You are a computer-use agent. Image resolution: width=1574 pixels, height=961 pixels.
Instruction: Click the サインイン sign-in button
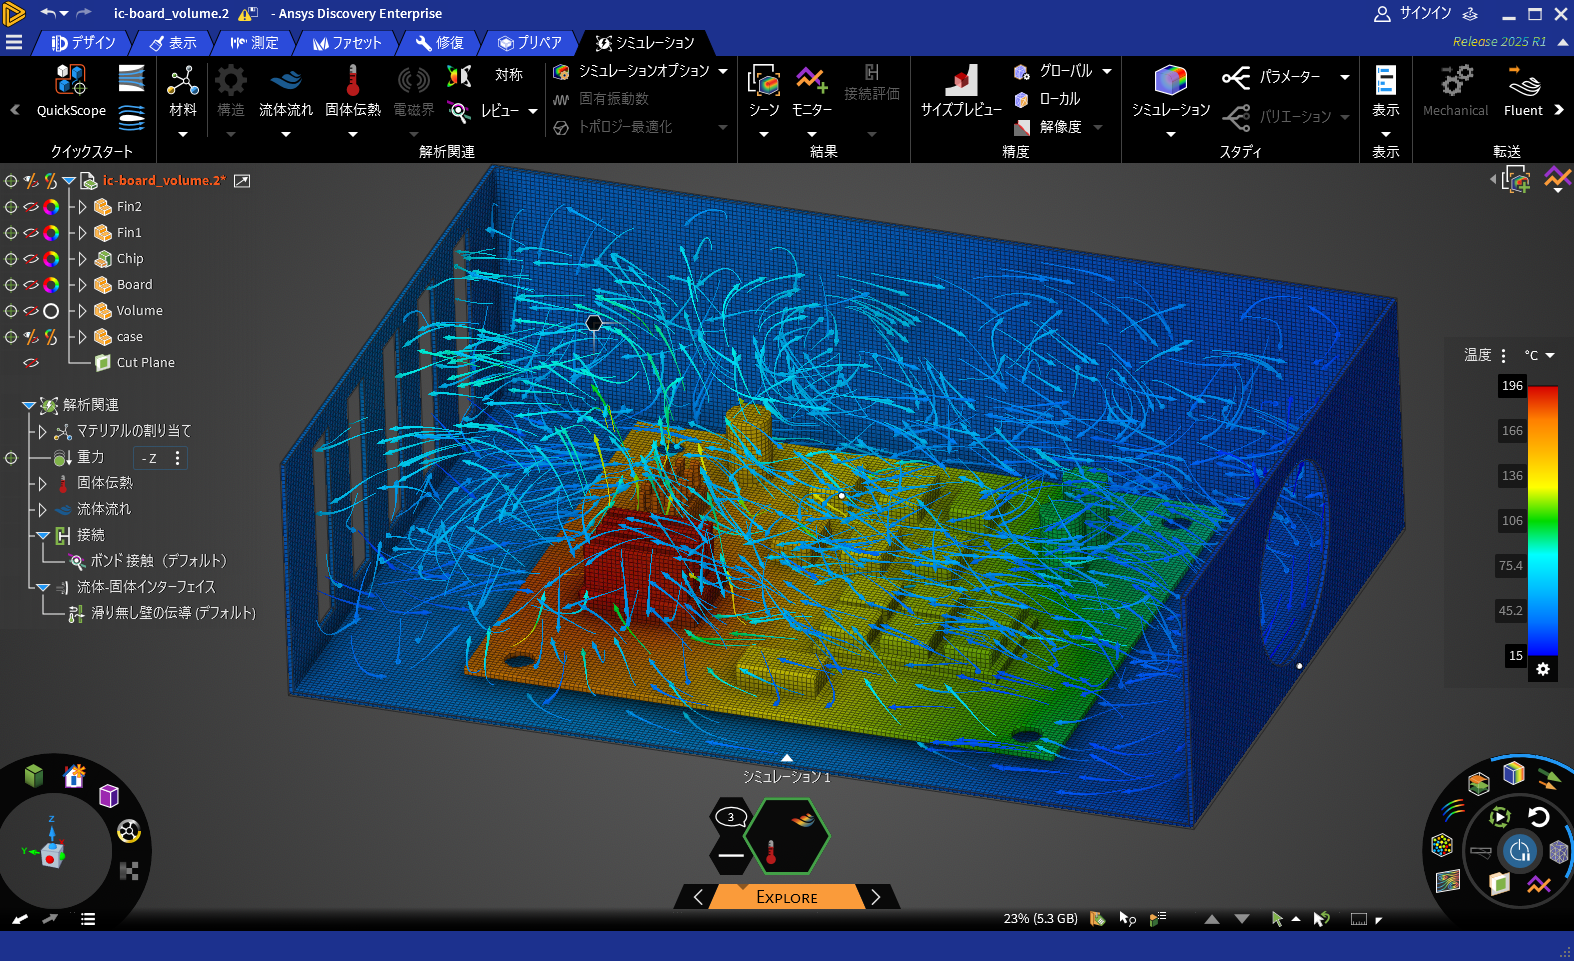(1412, 13)
